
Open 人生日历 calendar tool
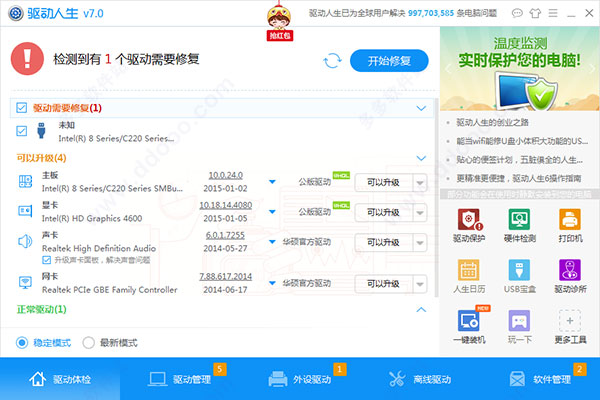(469, 270)
